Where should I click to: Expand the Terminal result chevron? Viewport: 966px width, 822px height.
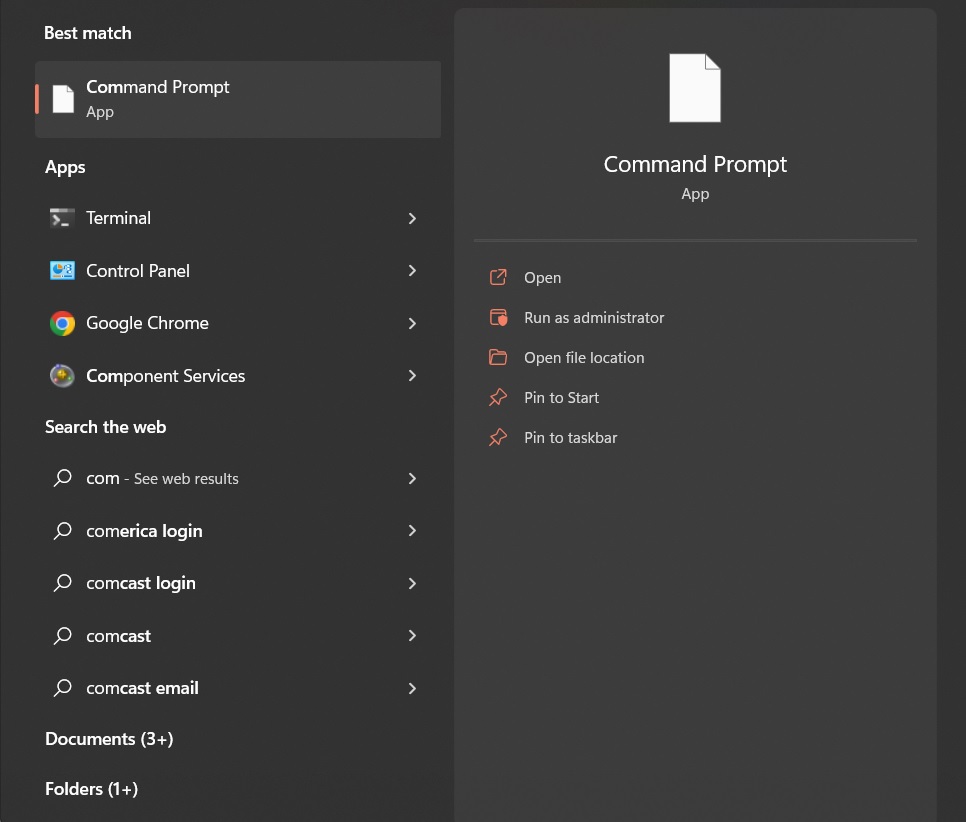412,218
